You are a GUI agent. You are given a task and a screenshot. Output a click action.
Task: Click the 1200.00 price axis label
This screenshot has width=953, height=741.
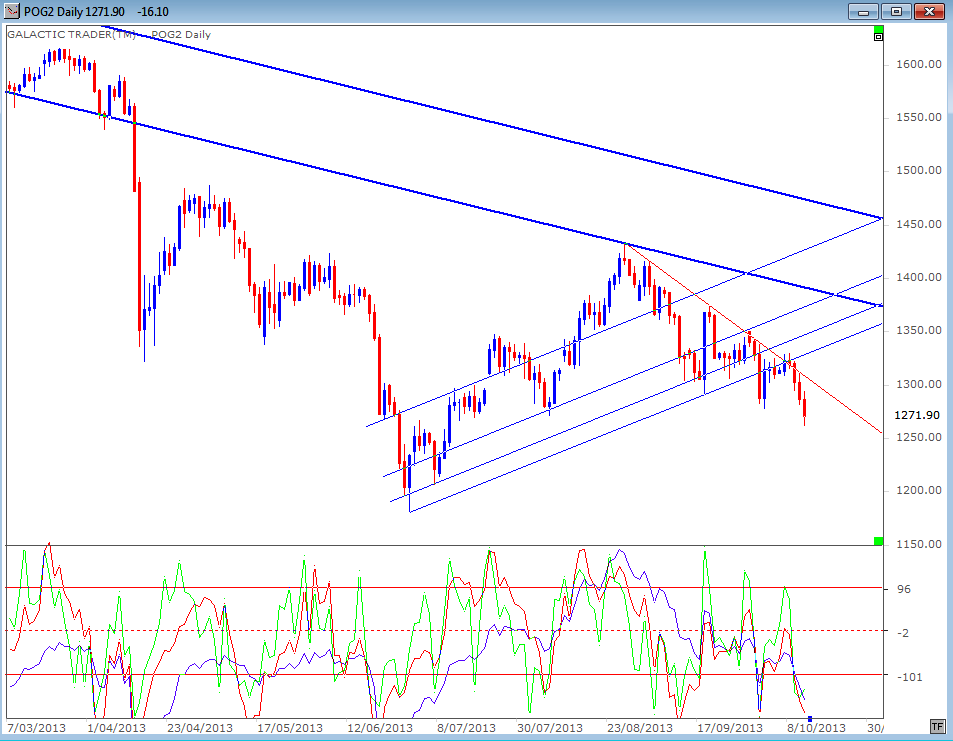click(x=919, y=491)
